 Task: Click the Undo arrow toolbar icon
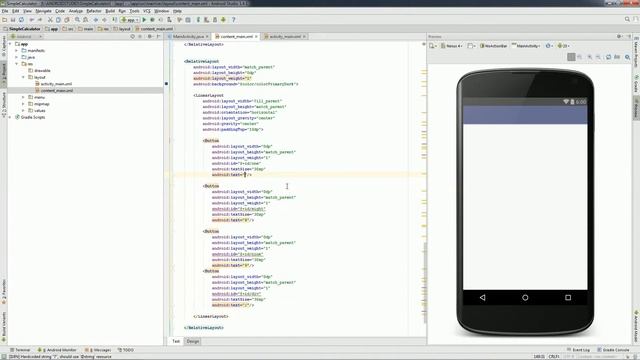coord(31,20)
